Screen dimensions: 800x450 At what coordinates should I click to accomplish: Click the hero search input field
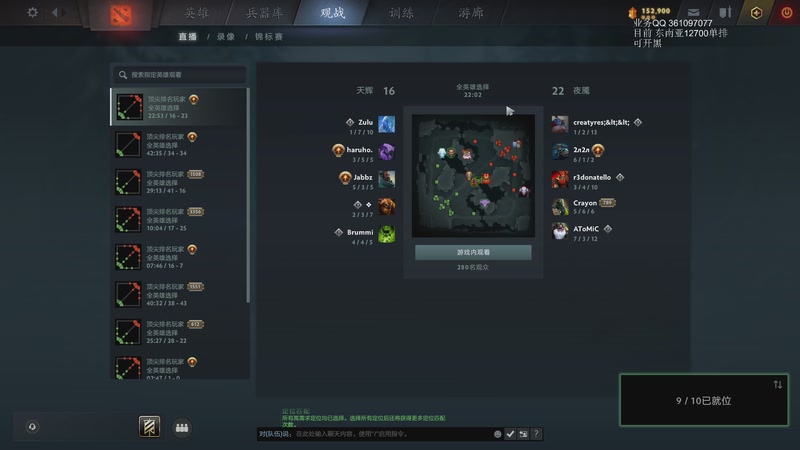point(179,75)
